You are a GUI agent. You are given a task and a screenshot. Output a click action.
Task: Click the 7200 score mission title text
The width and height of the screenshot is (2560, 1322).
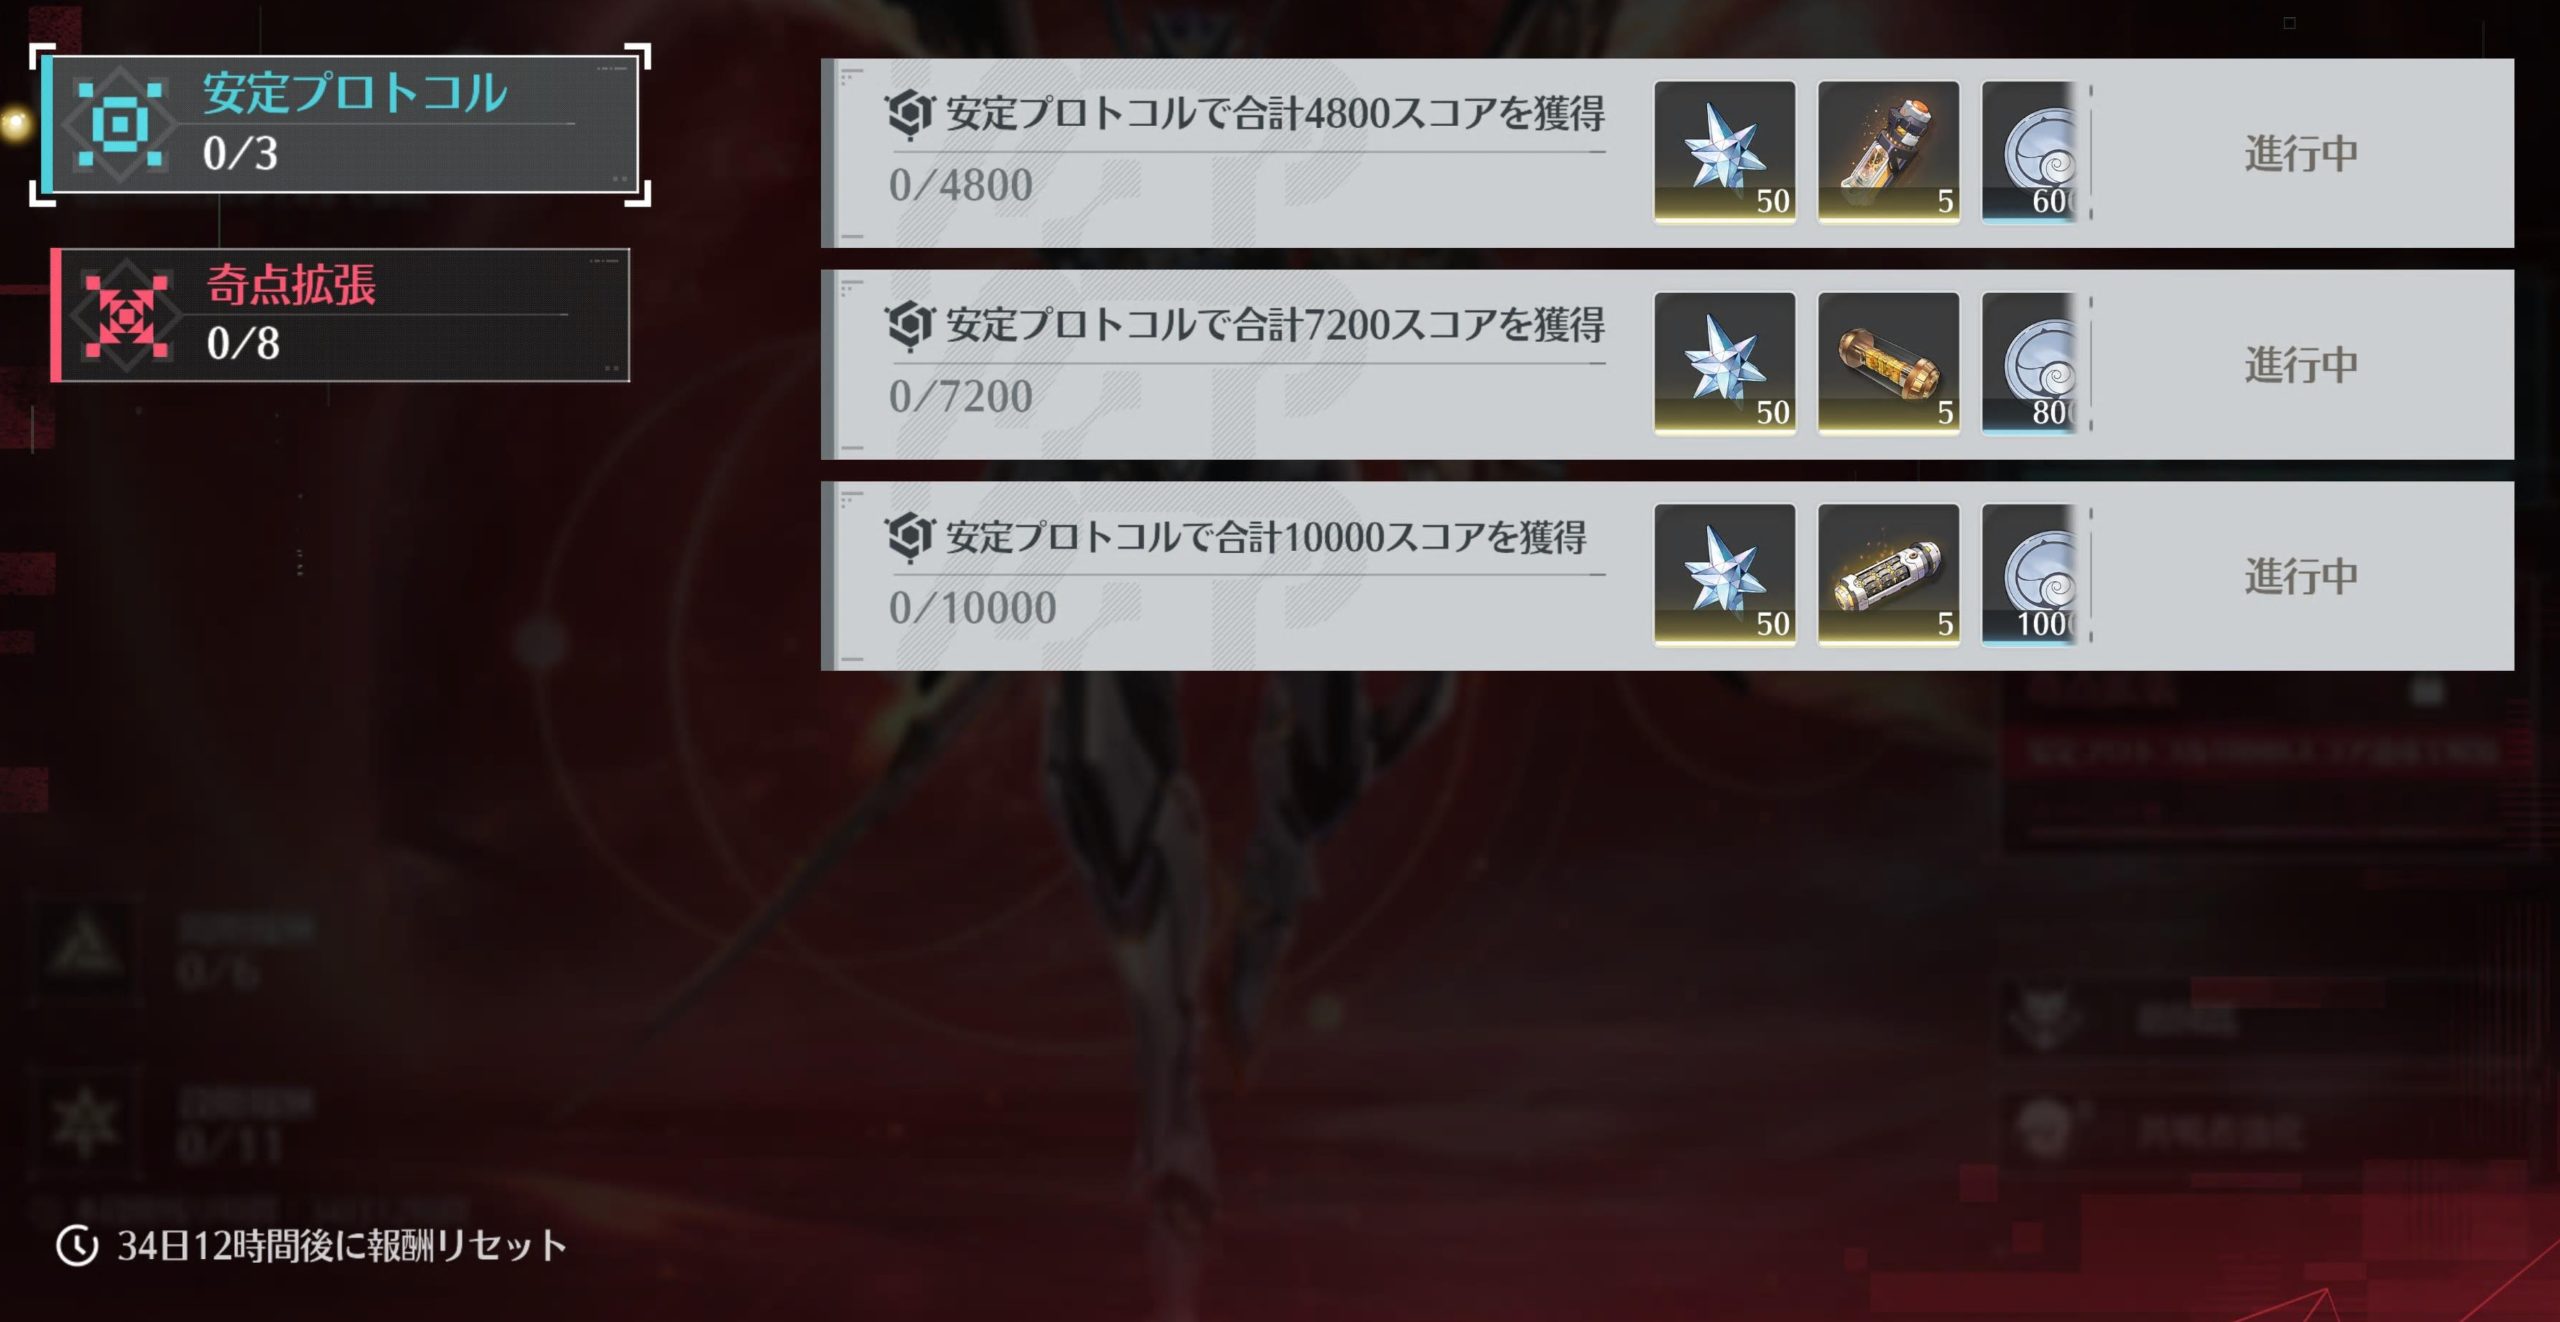pyautogui.click(x=1275, y=325)
